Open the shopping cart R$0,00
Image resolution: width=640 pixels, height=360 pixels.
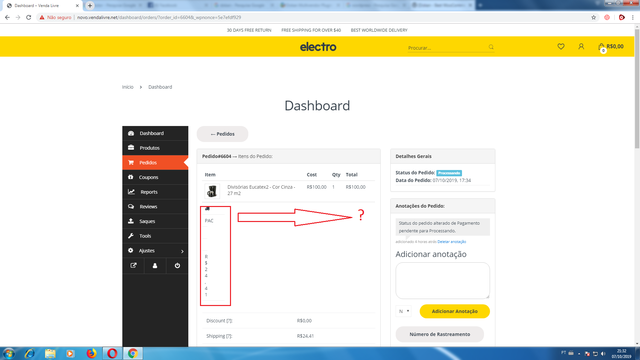(611, 47)
